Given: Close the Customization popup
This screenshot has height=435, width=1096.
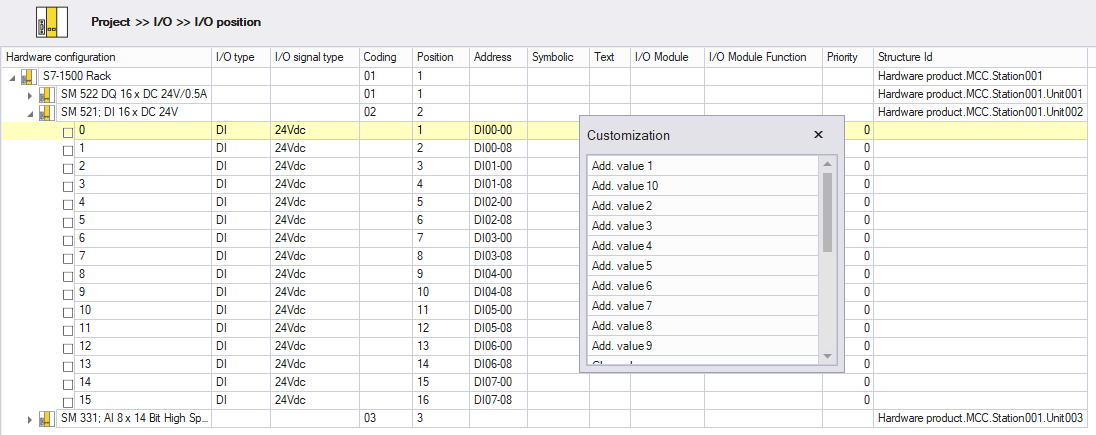Looking at the screenshot, I should coord(818,135).
